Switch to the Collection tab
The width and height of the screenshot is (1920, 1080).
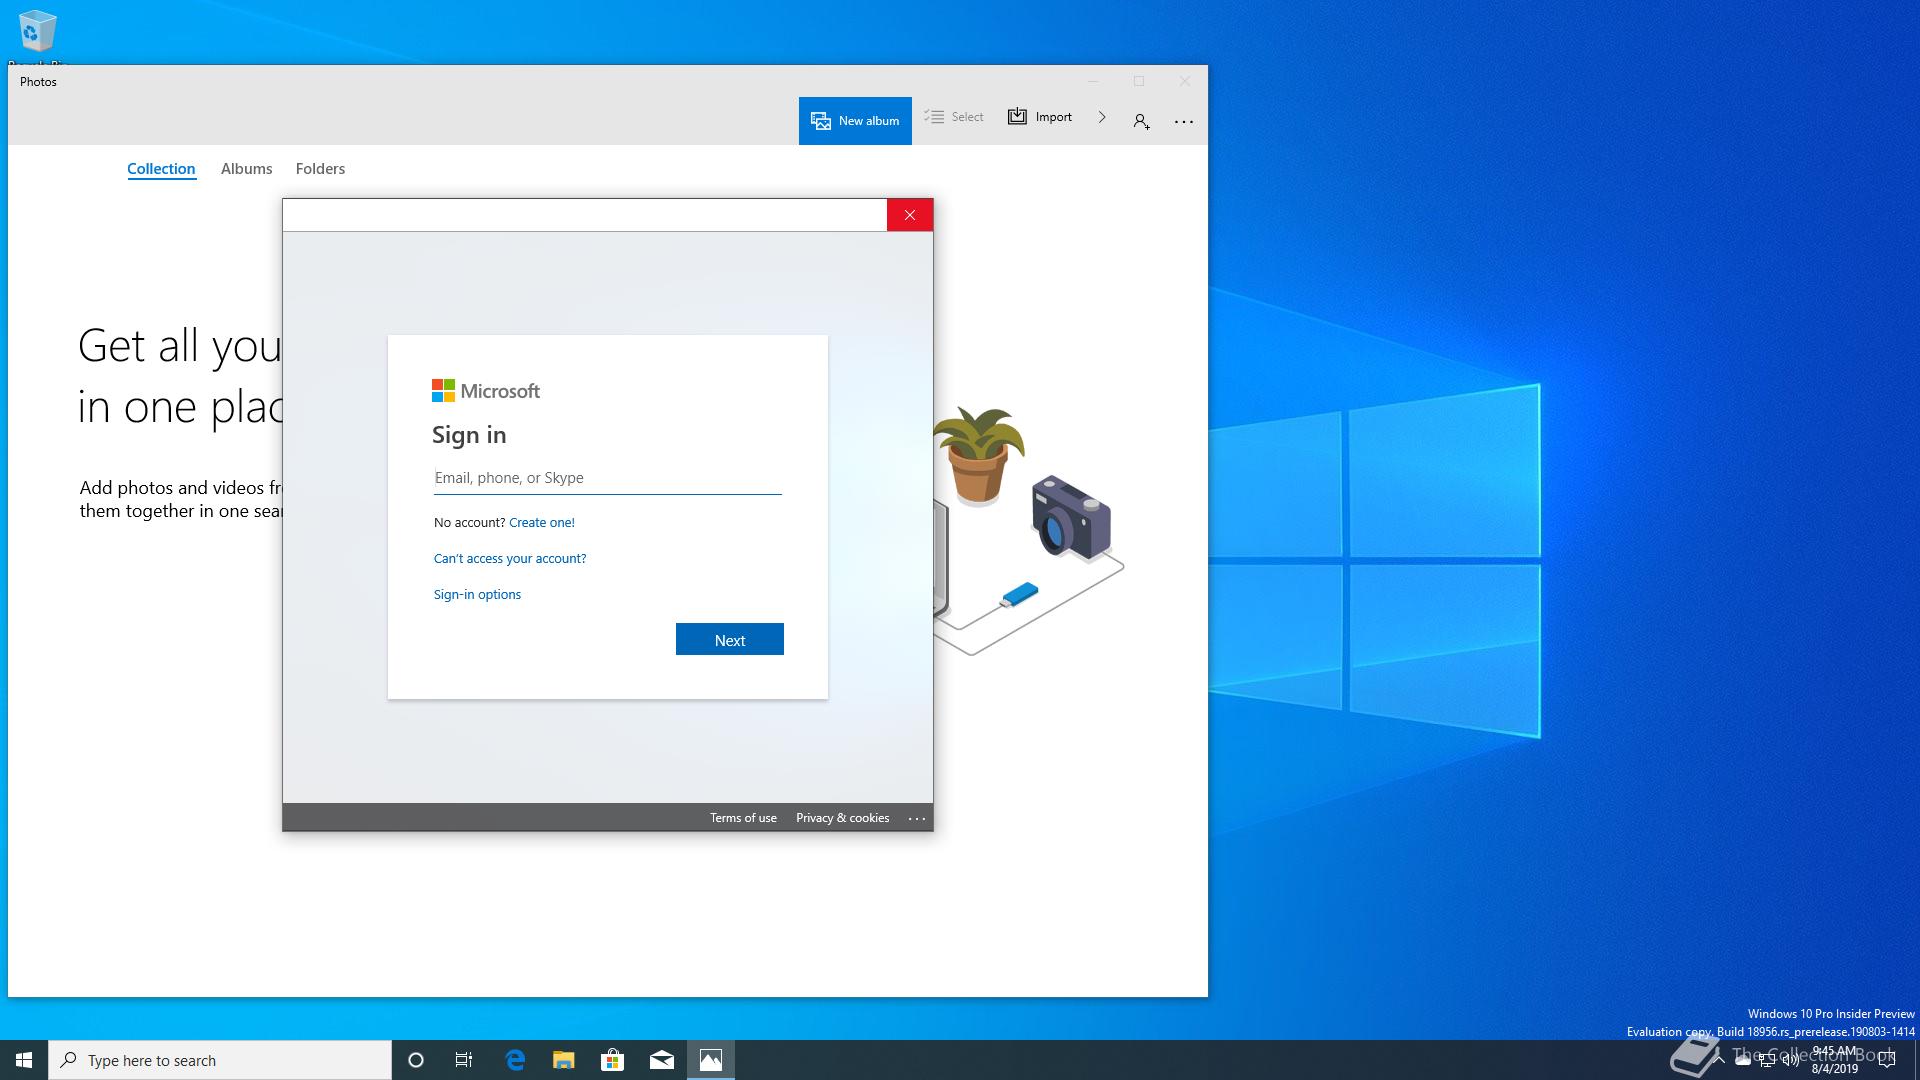[x=161, y=169]
